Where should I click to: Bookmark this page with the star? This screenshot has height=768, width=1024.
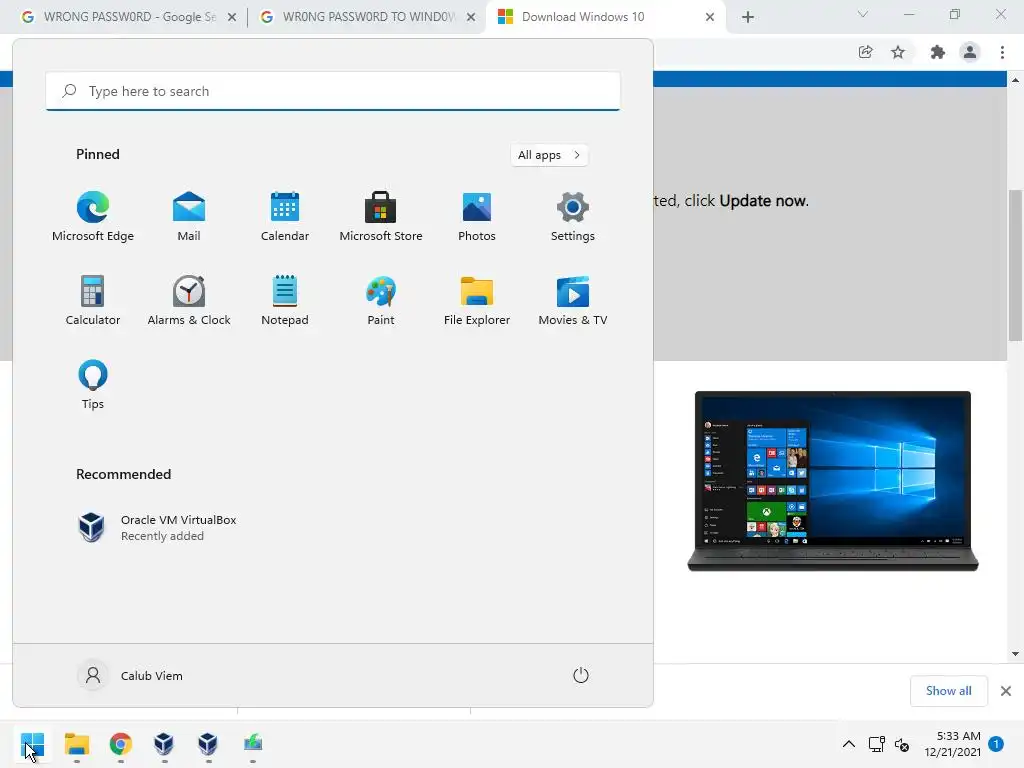click(898, 52)
